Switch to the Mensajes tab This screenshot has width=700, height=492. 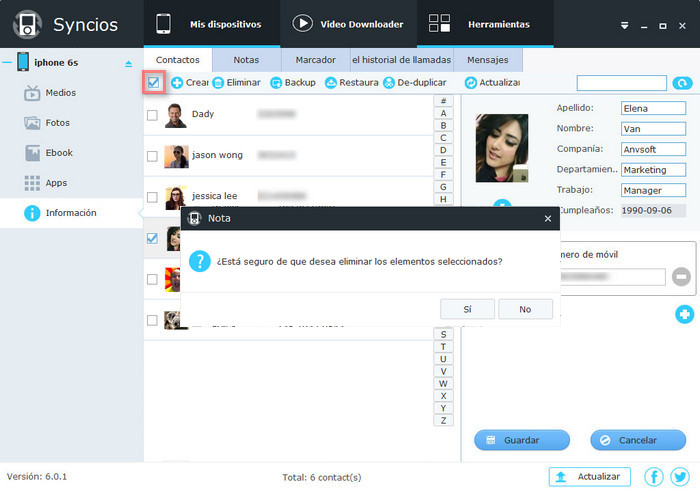point(488,60)
